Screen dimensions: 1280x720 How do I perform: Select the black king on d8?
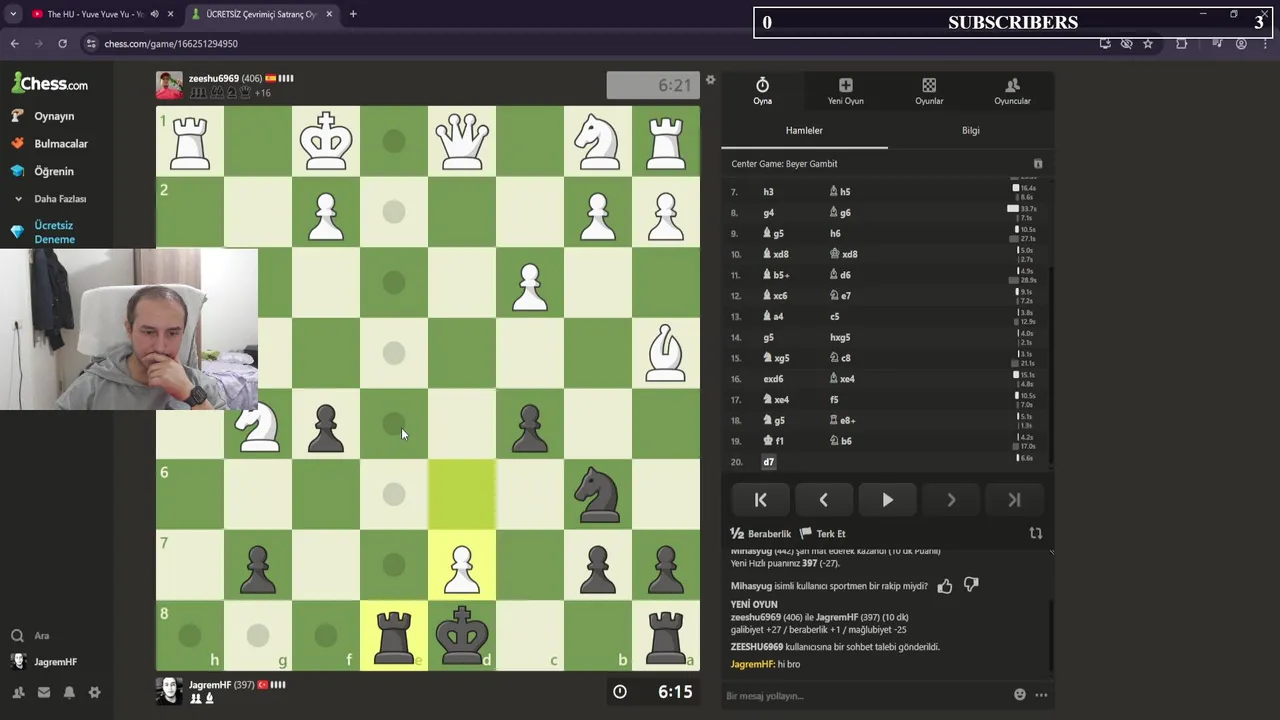pos(462,635)
